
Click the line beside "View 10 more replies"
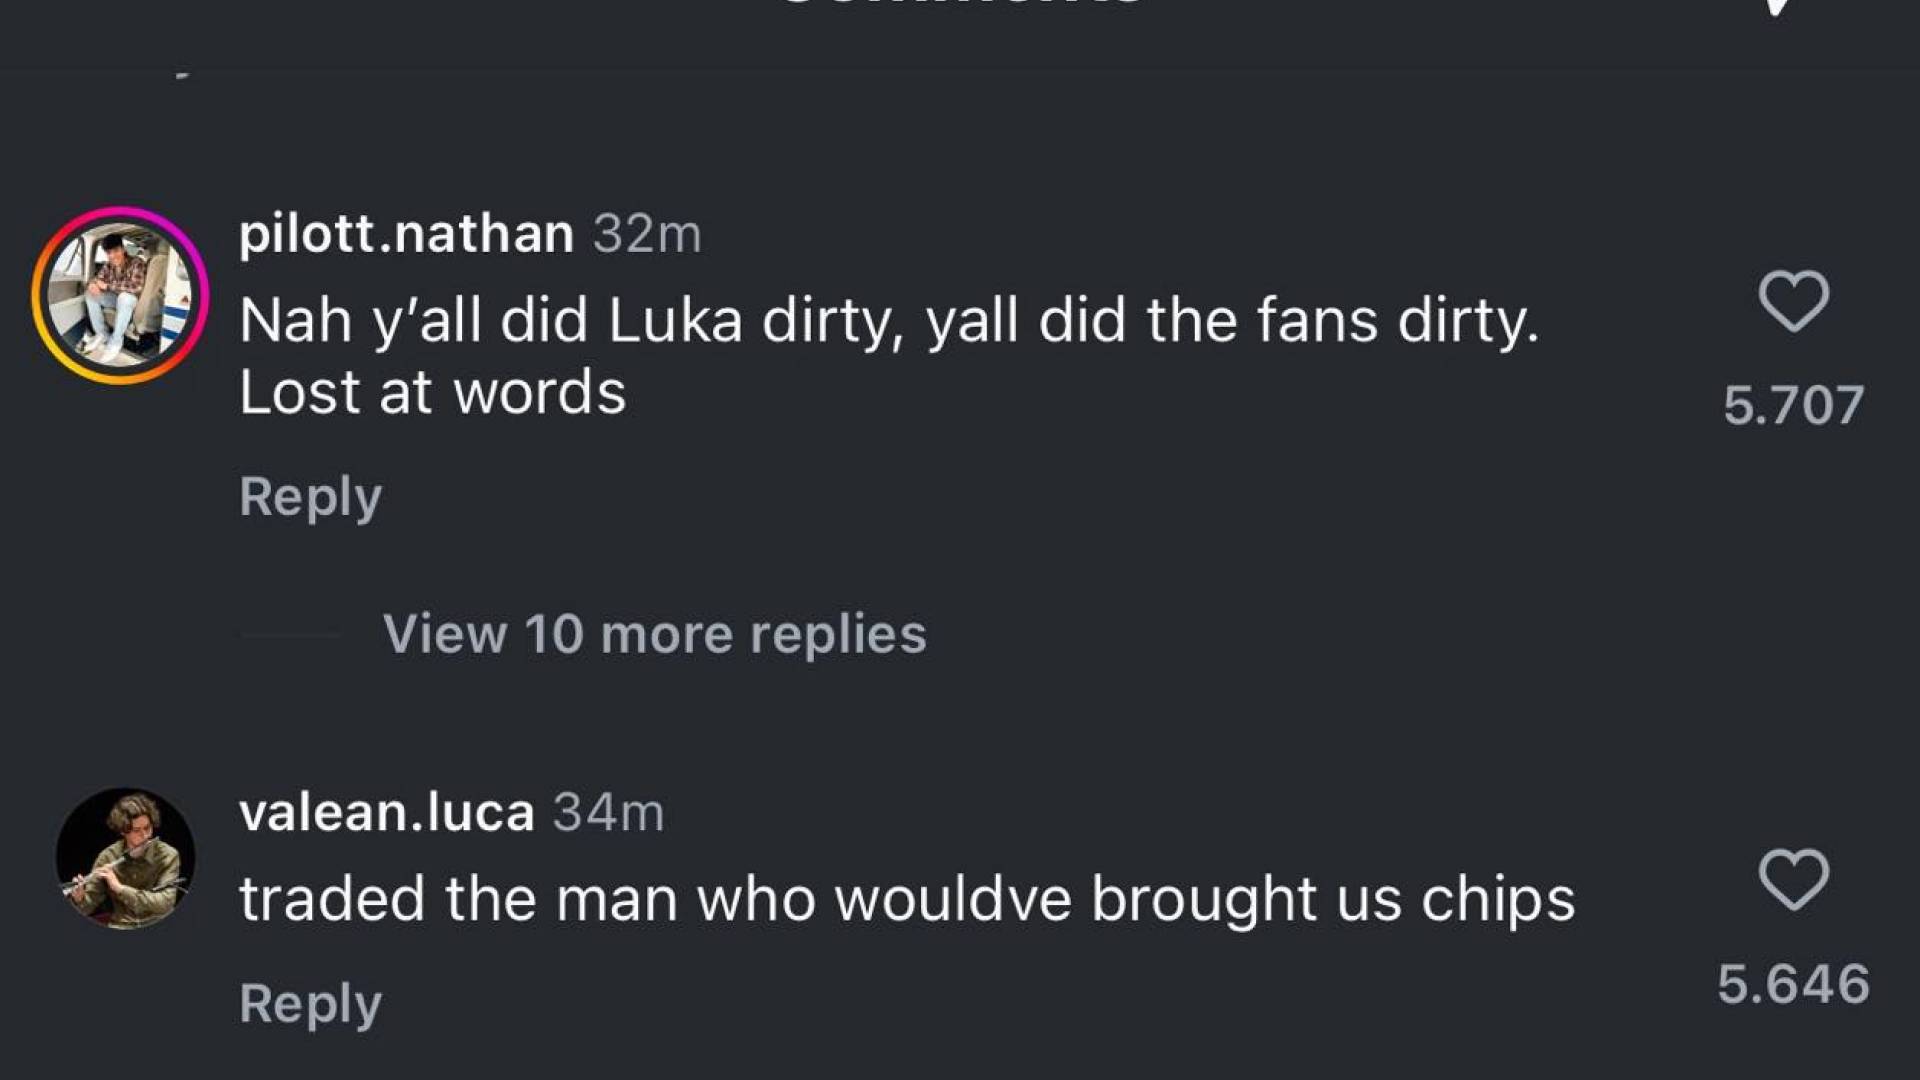(x=291, y=634)
